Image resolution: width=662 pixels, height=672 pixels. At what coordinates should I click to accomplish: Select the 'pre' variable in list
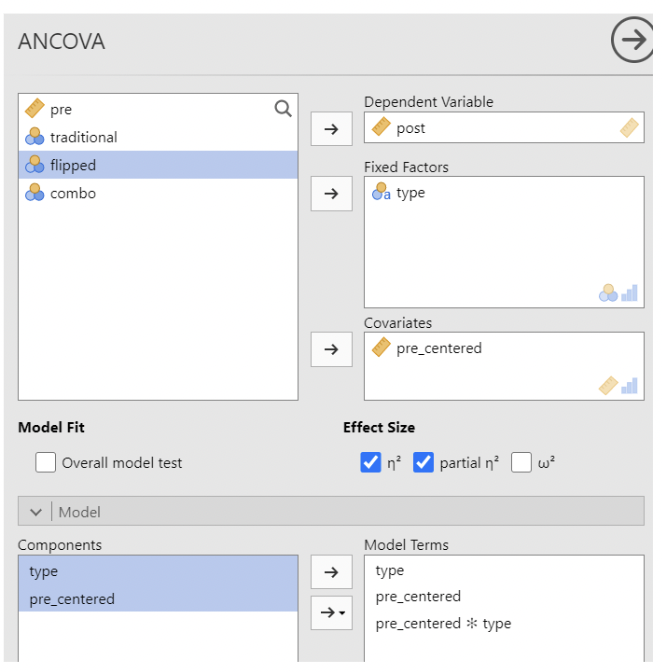(61, 110)
